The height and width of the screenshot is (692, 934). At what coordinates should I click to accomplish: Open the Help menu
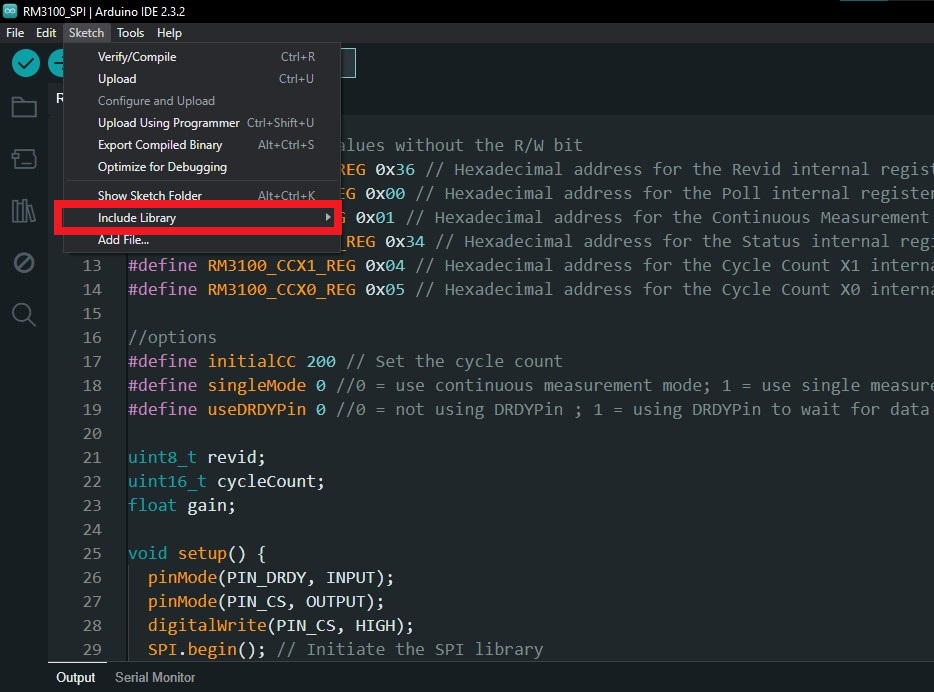point(169,33)
